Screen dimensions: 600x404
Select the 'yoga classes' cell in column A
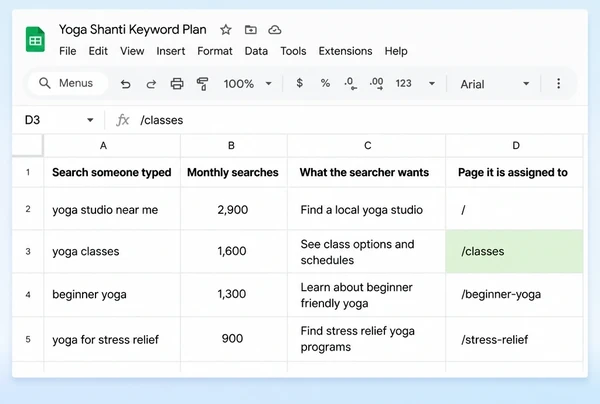112,251
